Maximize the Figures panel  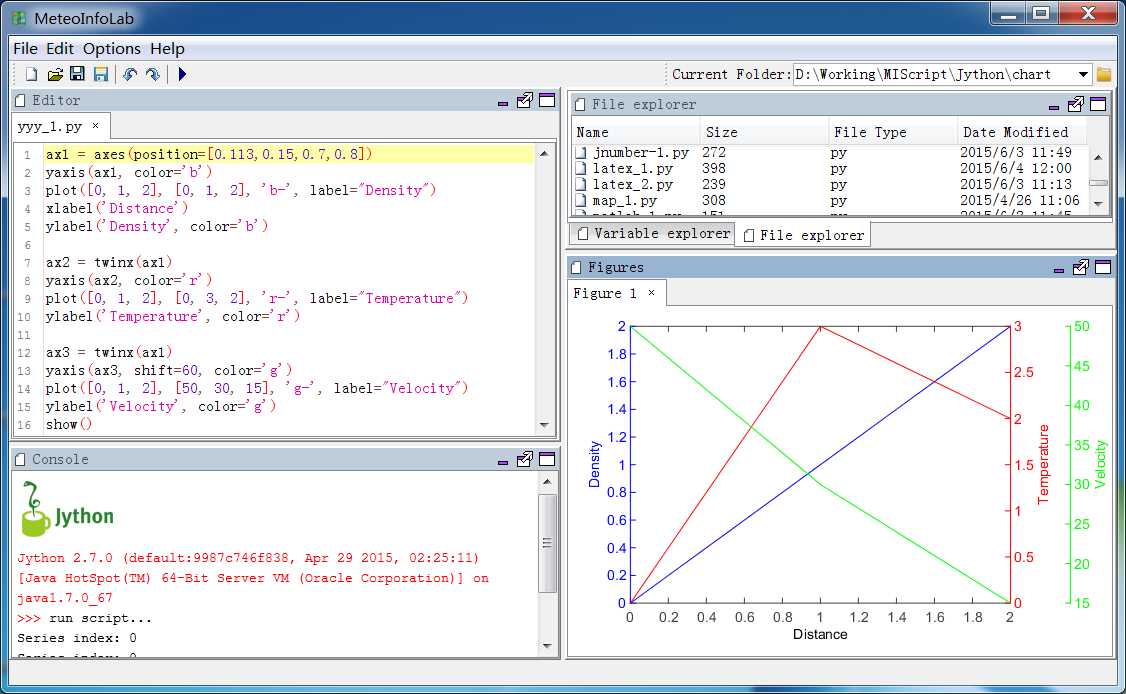point(1103,267)
